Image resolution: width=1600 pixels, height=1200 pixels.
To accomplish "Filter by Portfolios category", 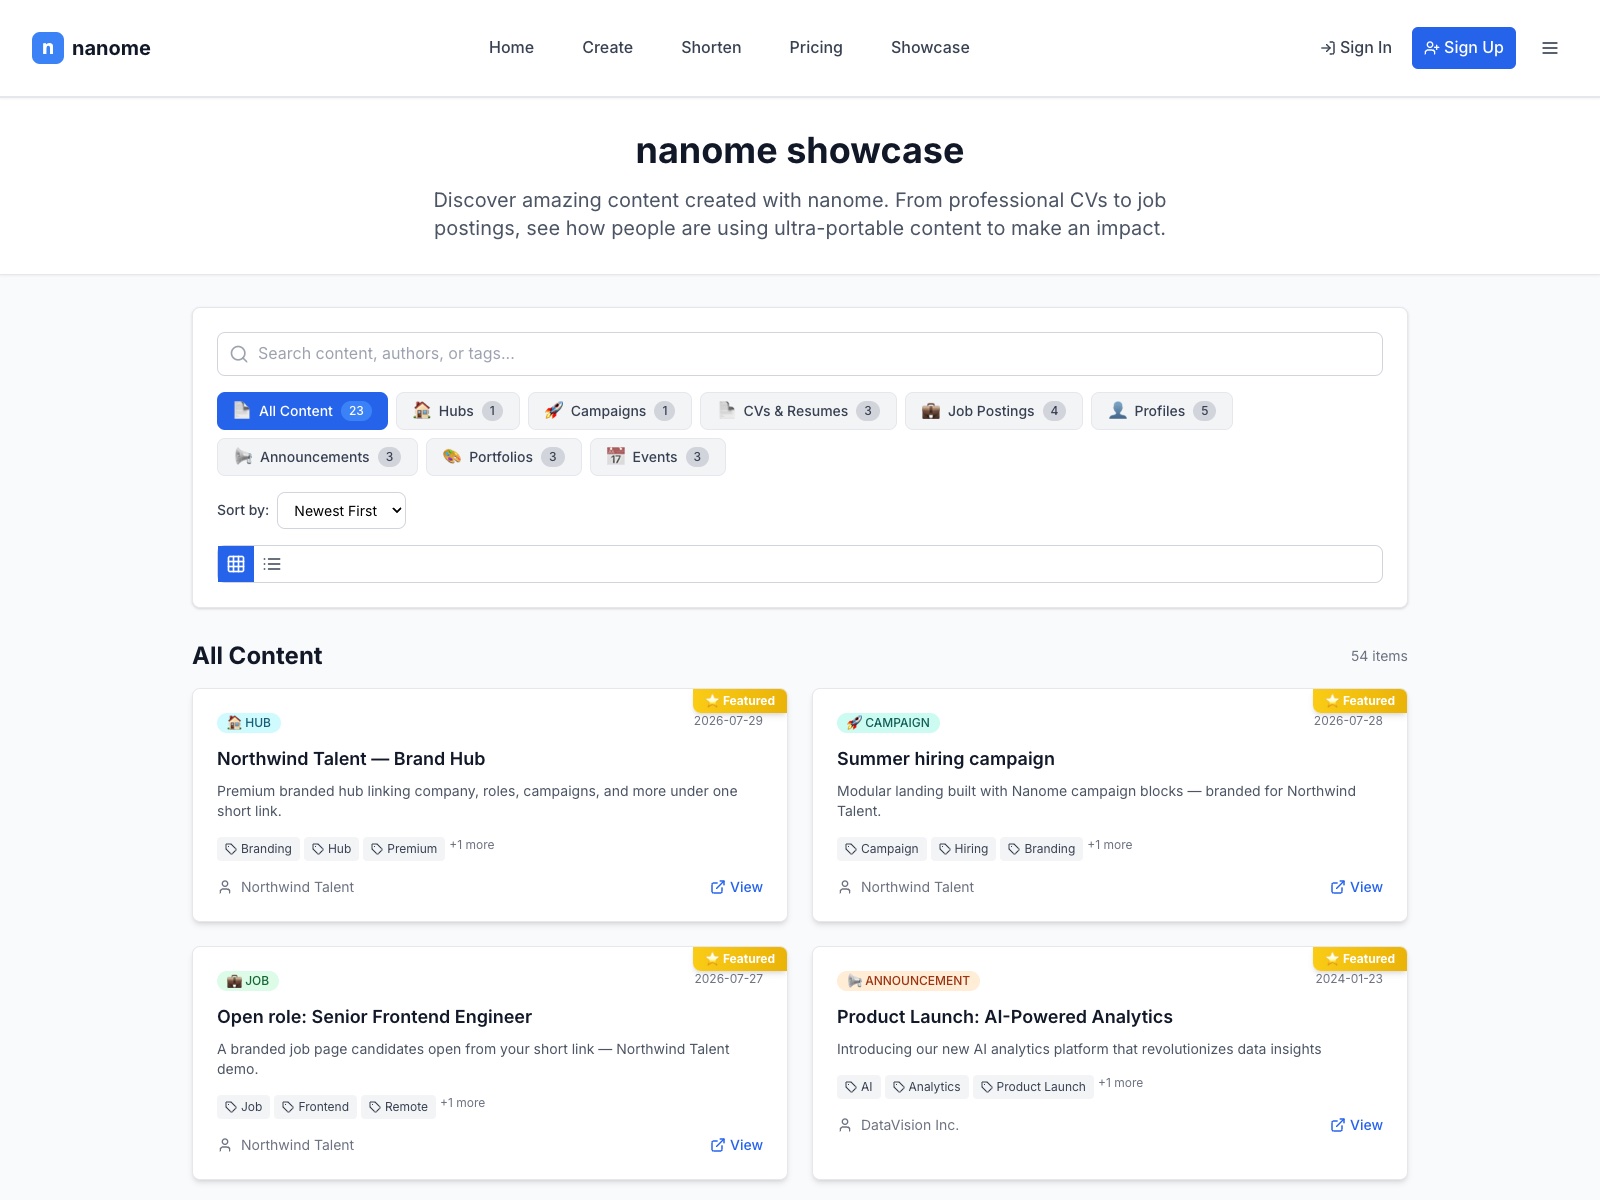I will 504,457.
